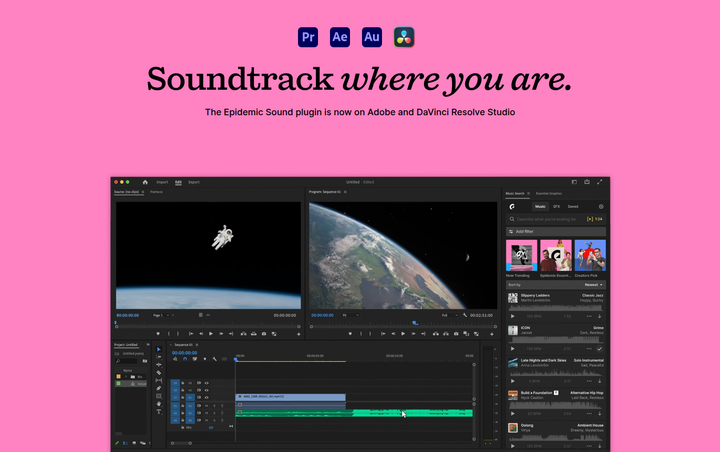This screenshot has height=452, width=720.
Task: Toggle linked selection in timeline
Action: click(x=195, y=359)
